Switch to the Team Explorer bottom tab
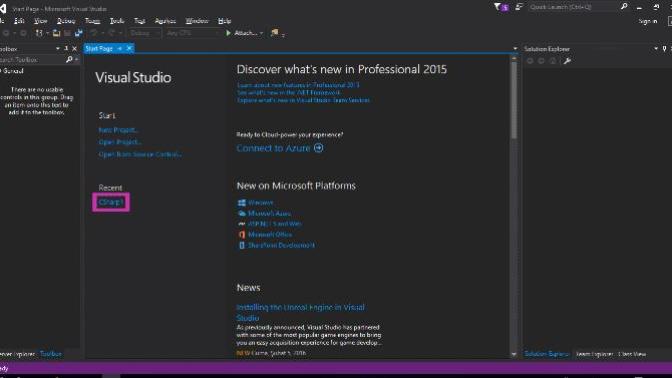The height and width of the screenshot is (378, 672). tap(594, 354)
